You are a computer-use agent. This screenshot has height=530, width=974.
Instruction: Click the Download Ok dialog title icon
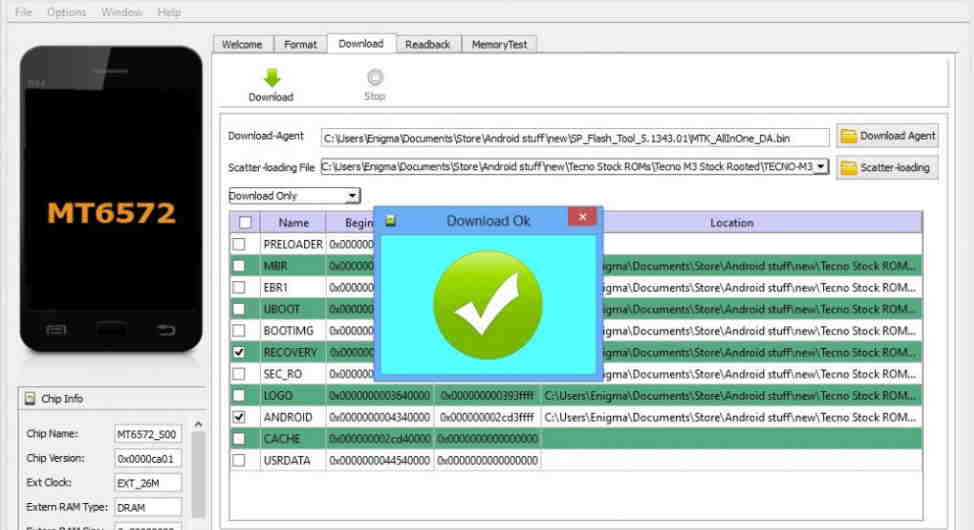pyautogui.click(x=391, y=221)
